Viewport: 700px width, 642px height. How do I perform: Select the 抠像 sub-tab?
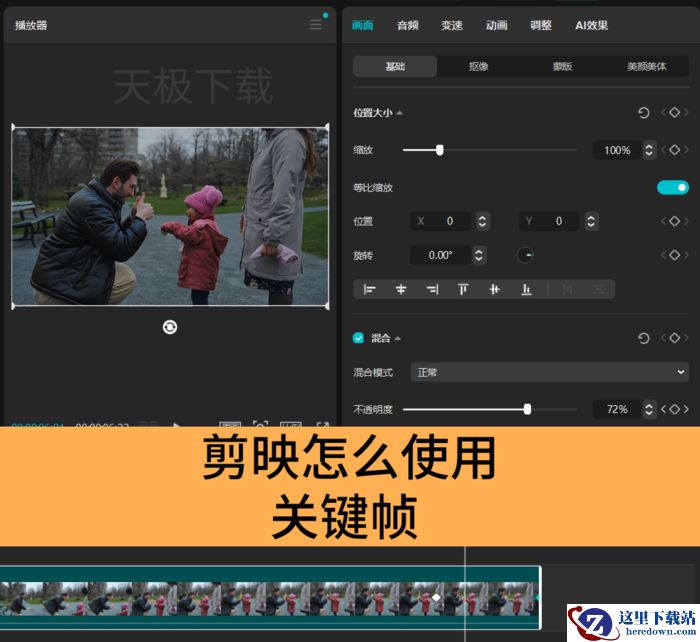[479, 67]
